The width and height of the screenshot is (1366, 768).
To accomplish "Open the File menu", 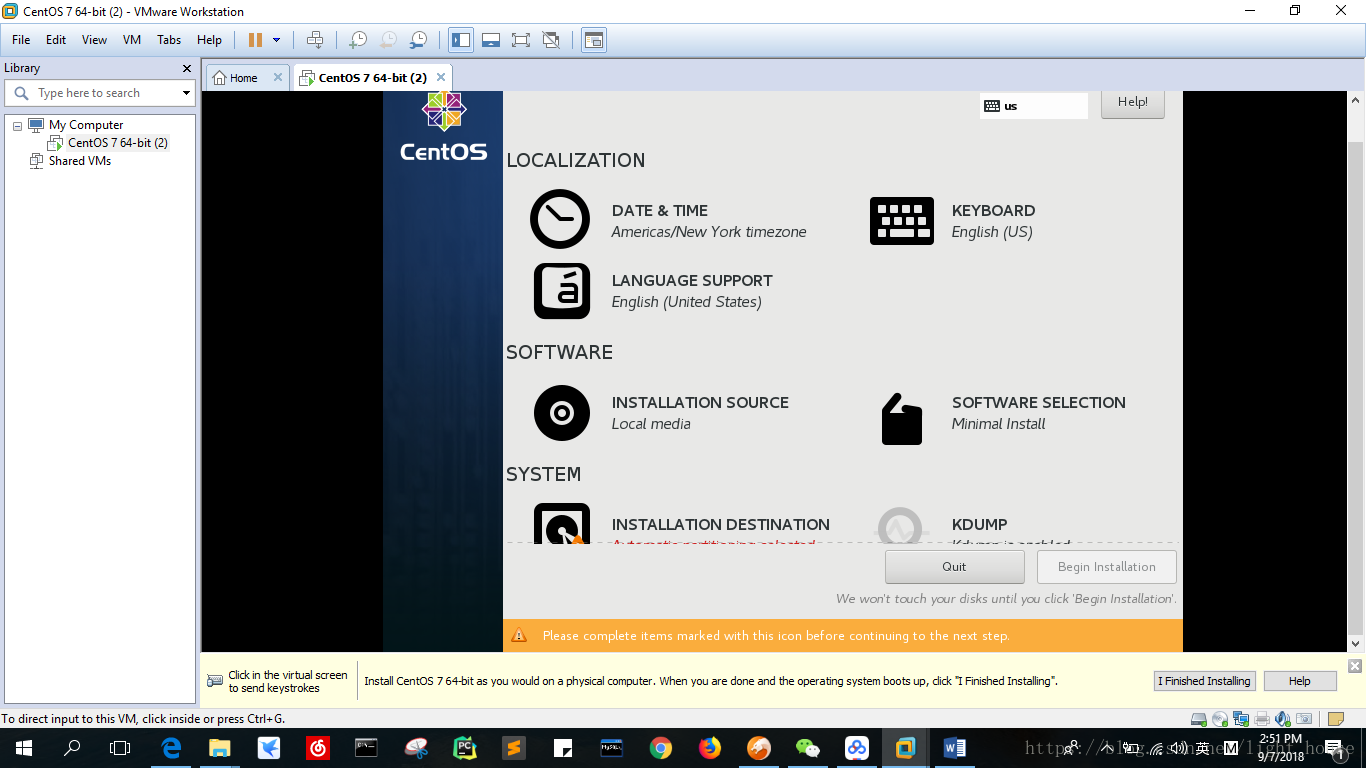I will pyautogui.click(x=21, y=40).
